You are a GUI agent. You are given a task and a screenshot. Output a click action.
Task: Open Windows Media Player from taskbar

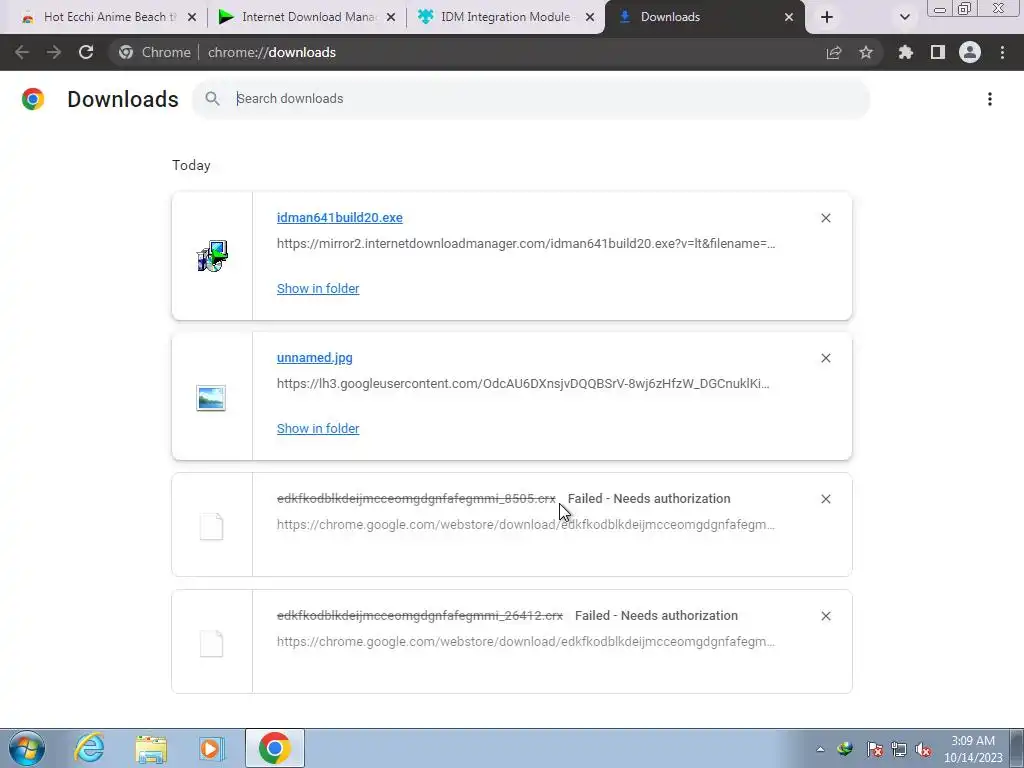point(212,748)
